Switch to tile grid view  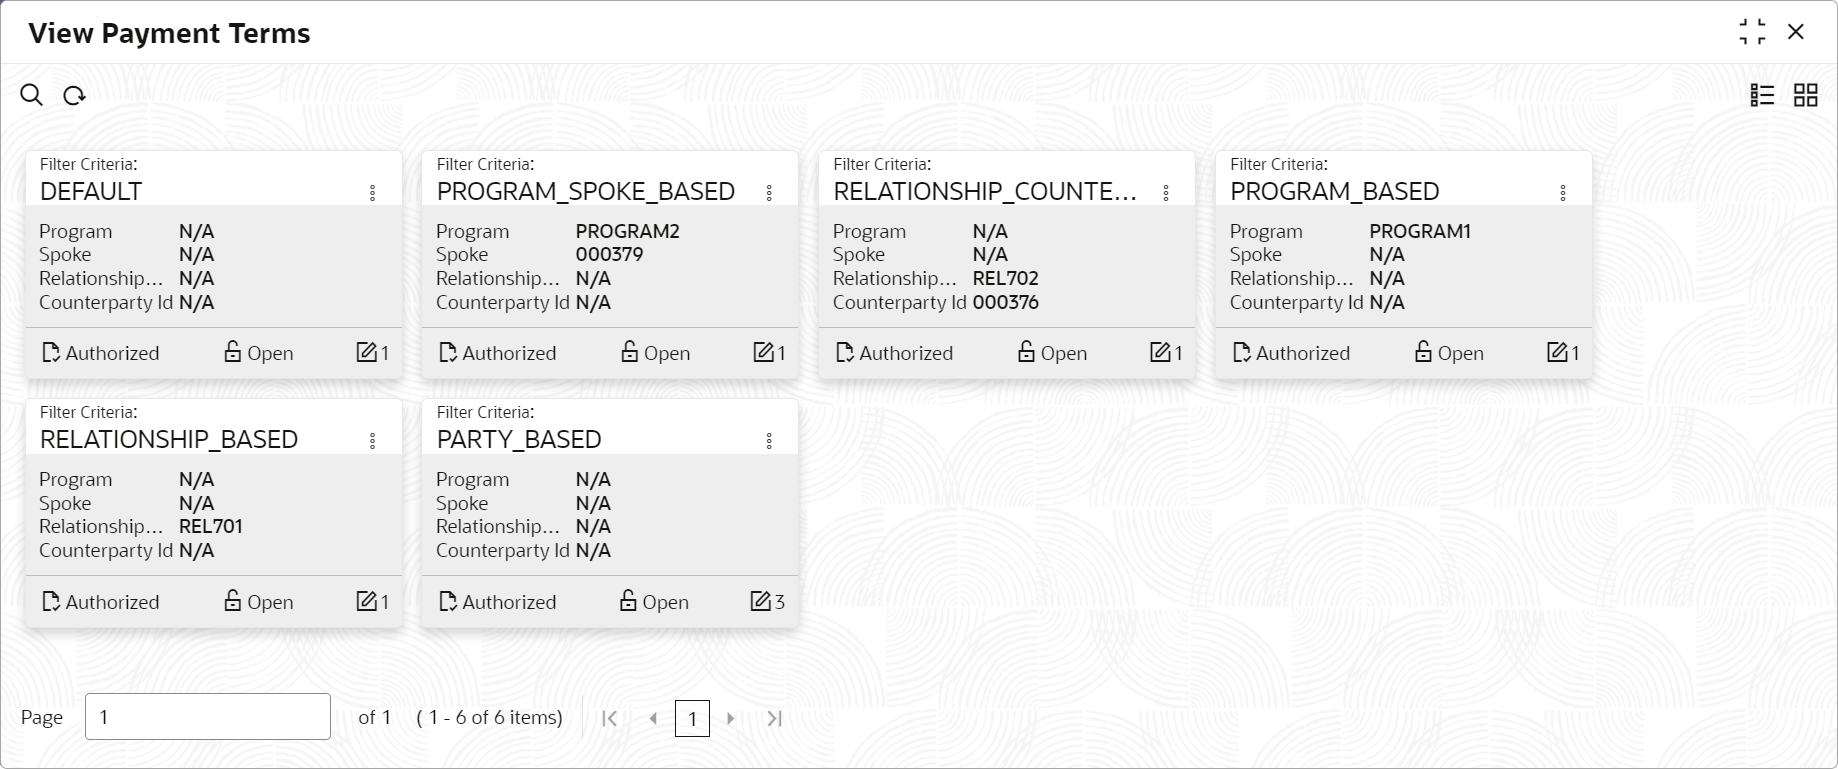pyautogui.click(x=1805, y=95)
